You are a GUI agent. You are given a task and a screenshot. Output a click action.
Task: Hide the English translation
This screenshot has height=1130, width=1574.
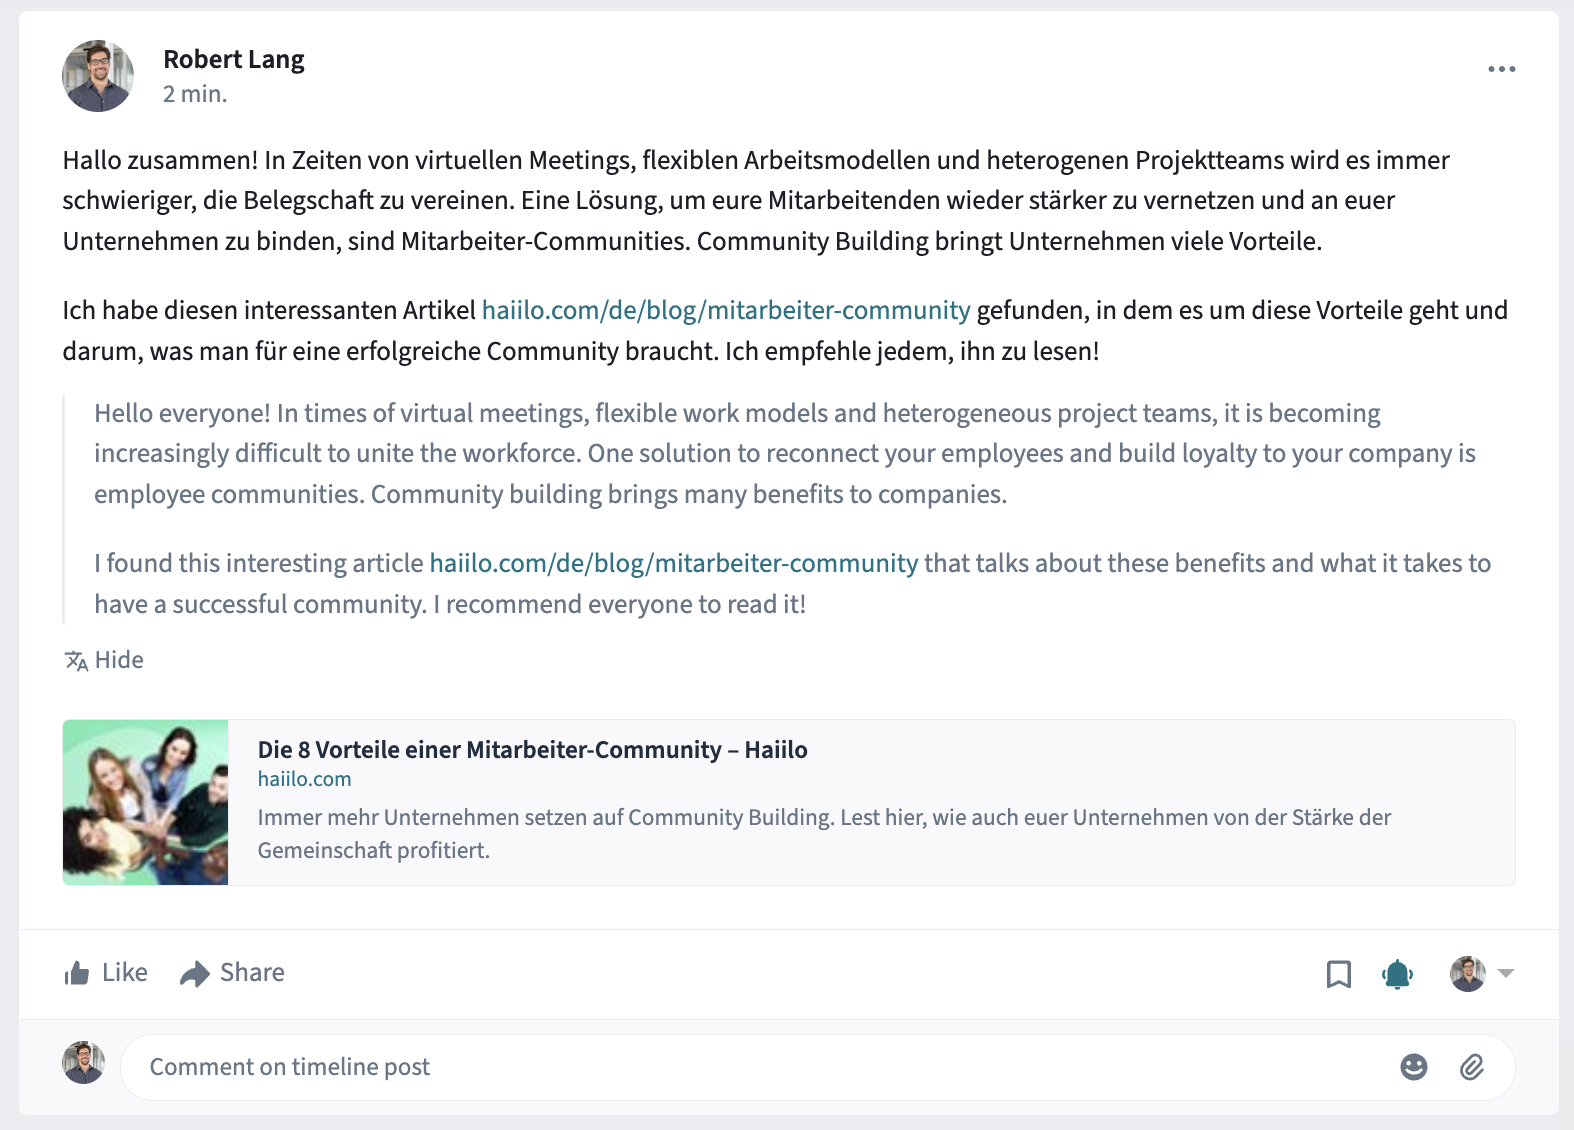(x=119, y=660)
